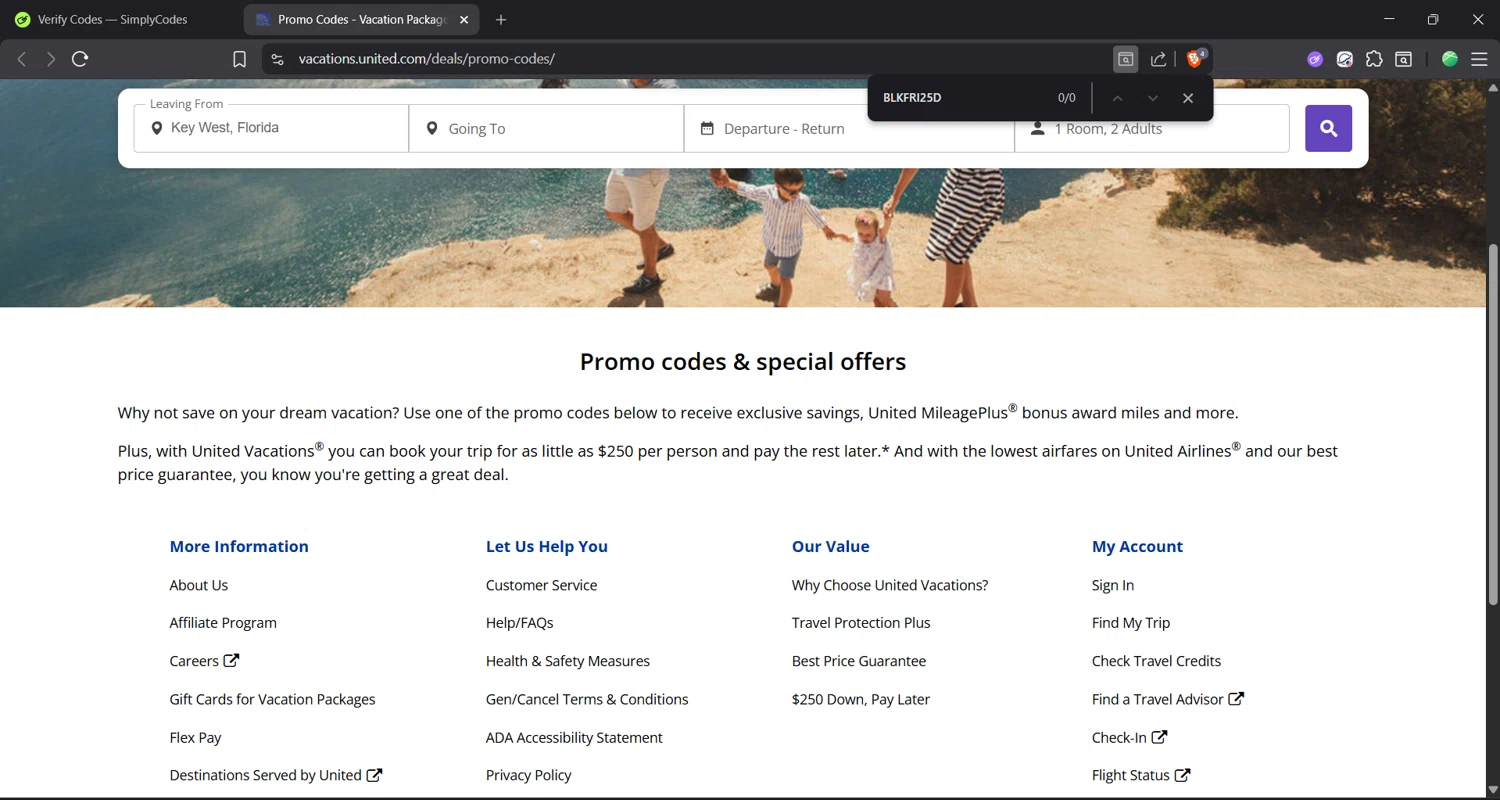This screenshot has height=800, width=1500.
Task: Open the browser hamburger menu
Action: pyautogui.click(x=1479, y=59)
